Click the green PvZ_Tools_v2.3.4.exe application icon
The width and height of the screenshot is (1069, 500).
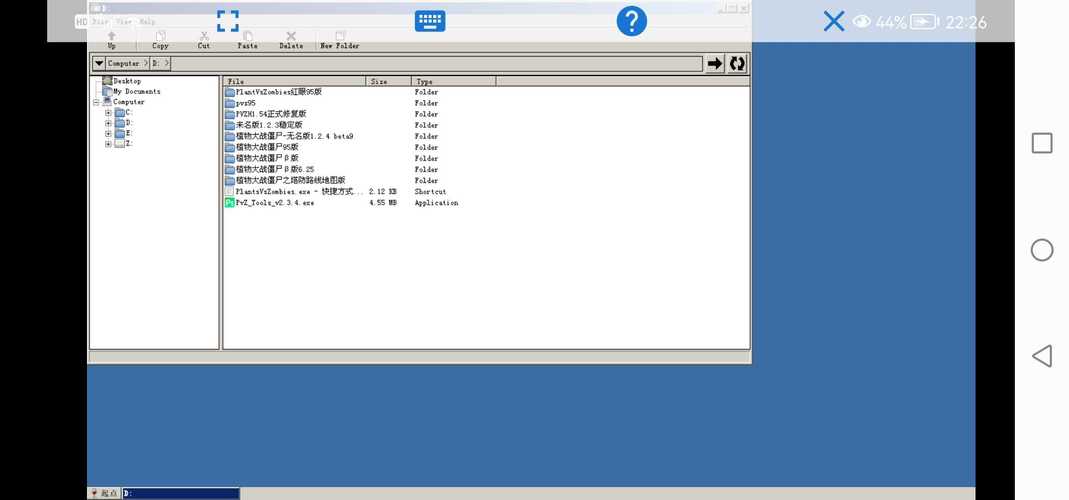pyautogui.click(x=230, y=203)
